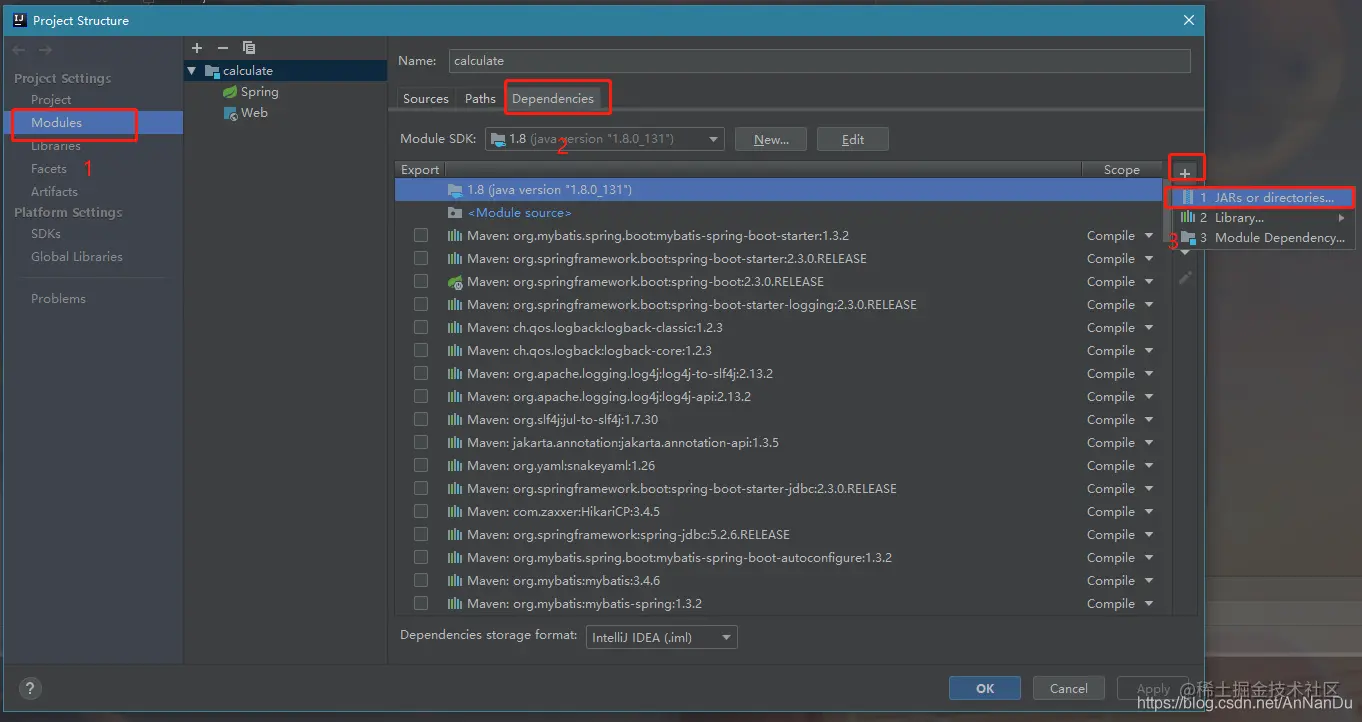Collapse the calculate module tree node
The height and width of the screenshot is (722, 1362).
pos(192,71)
